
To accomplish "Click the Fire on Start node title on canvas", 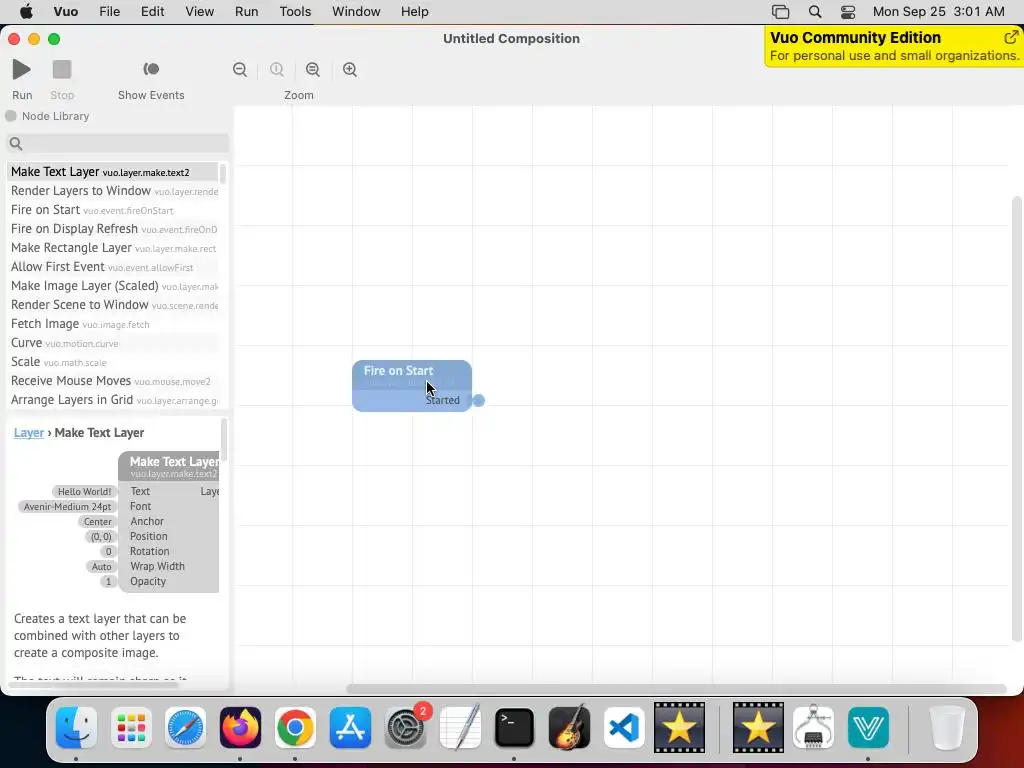I will pos(398,370).
